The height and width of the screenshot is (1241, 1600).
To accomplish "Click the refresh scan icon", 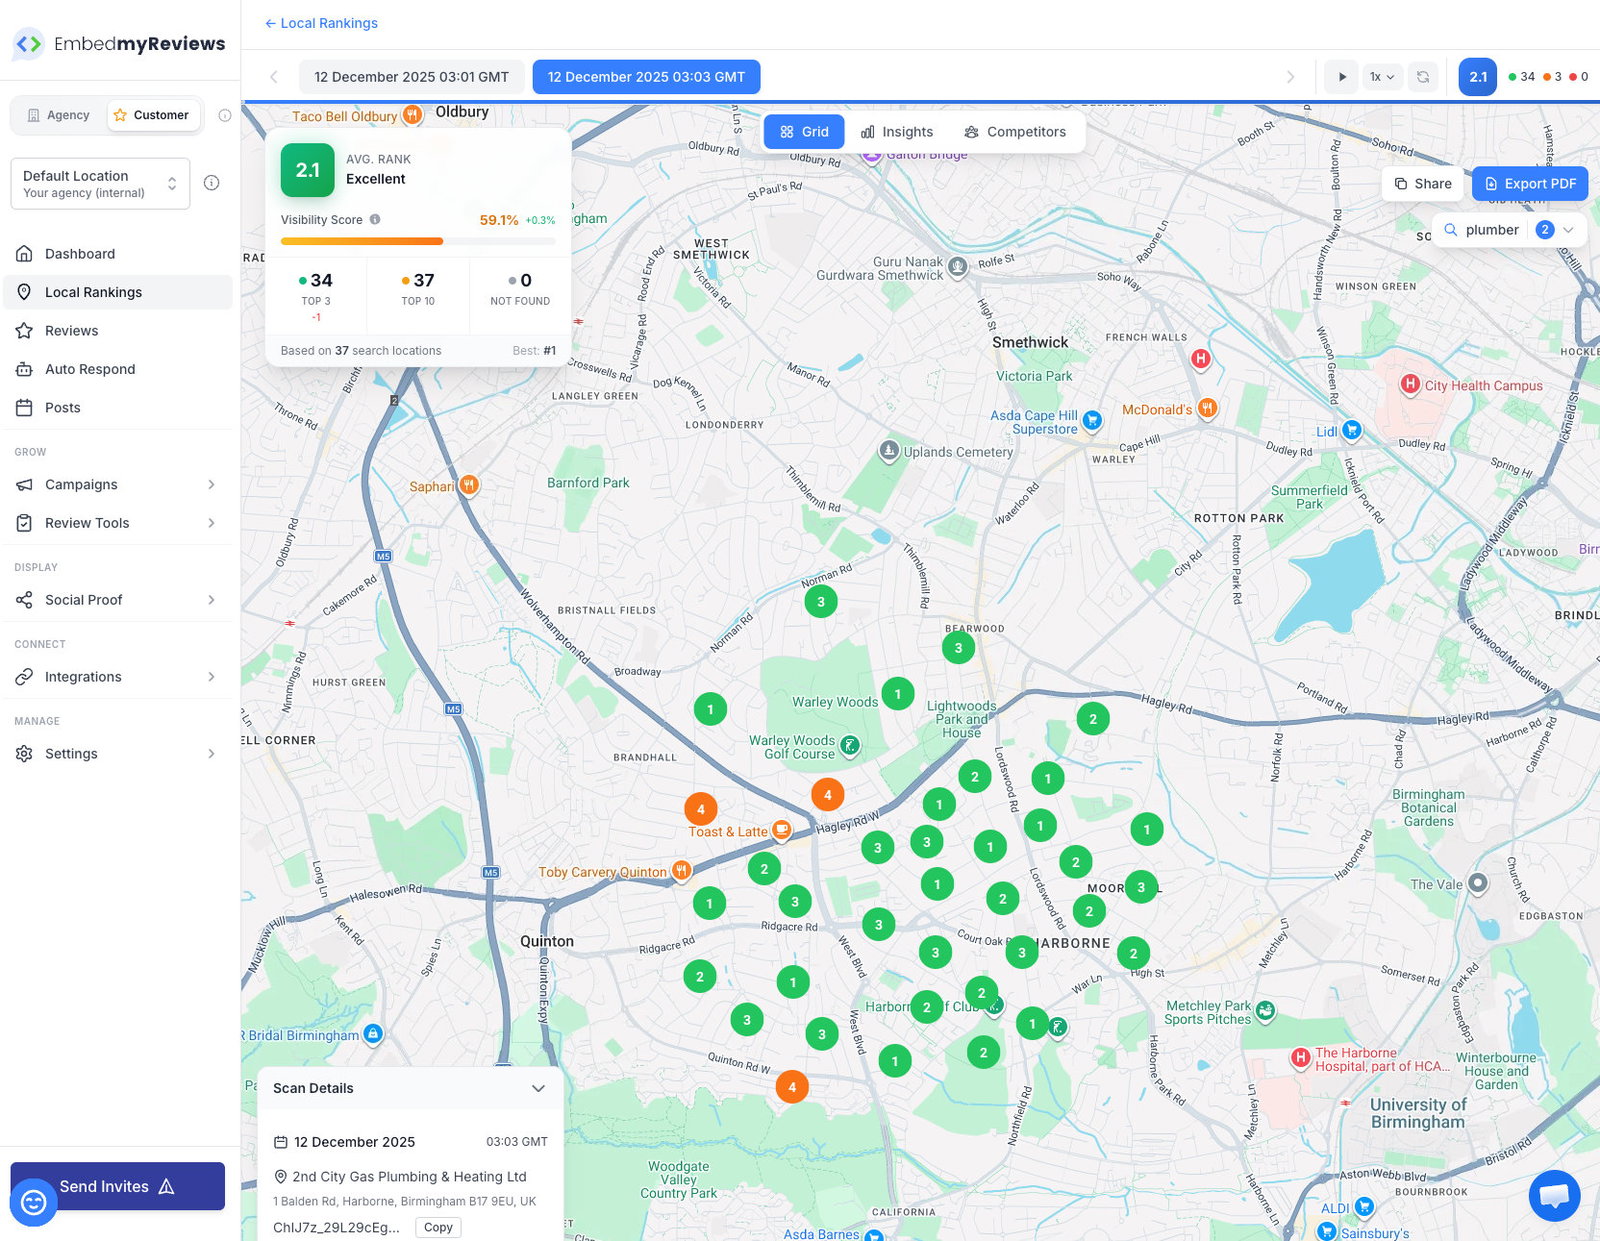I will [1423, 77].
